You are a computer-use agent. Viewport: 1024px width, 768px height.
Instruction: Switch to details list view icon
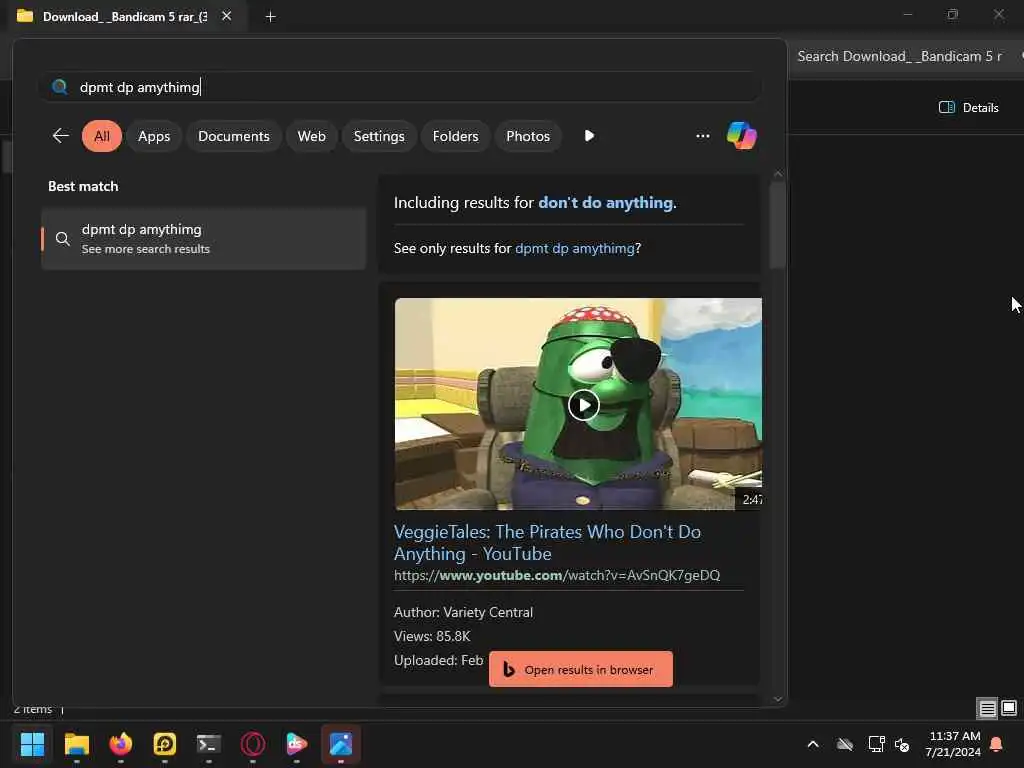(987, 708)
